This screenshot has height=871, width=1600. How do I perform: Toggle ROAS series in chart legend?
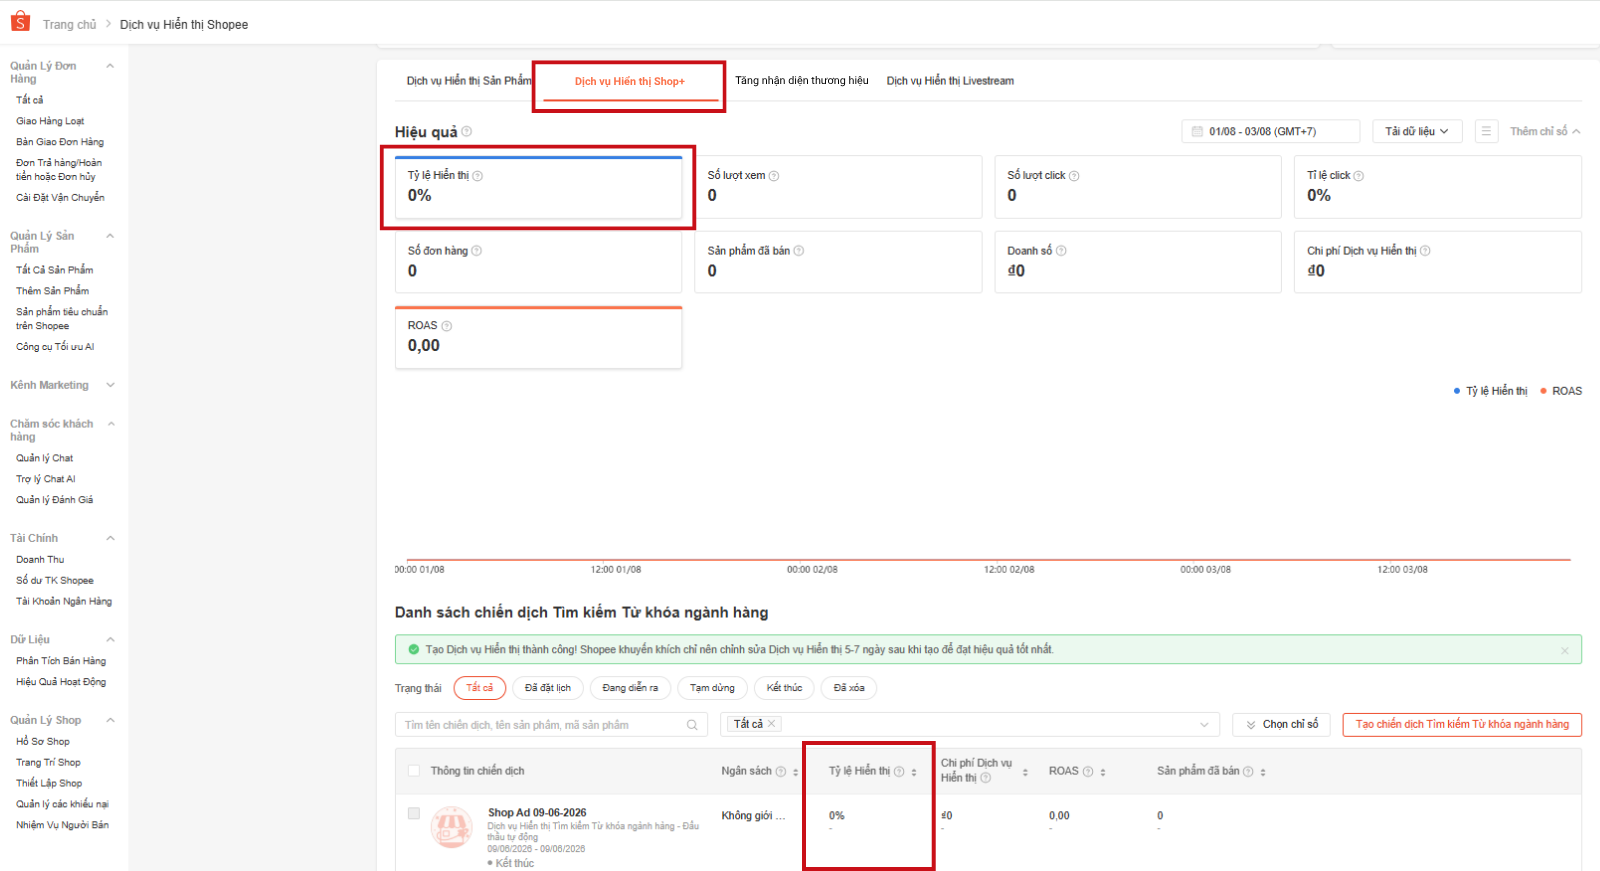click(x=1561, y=391)
